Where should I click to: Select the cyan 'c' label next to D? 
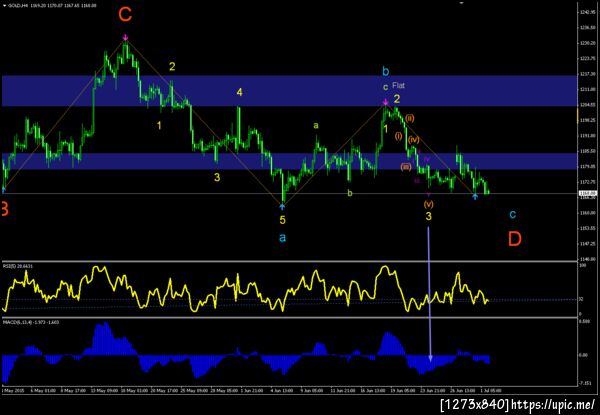point(513,214)
